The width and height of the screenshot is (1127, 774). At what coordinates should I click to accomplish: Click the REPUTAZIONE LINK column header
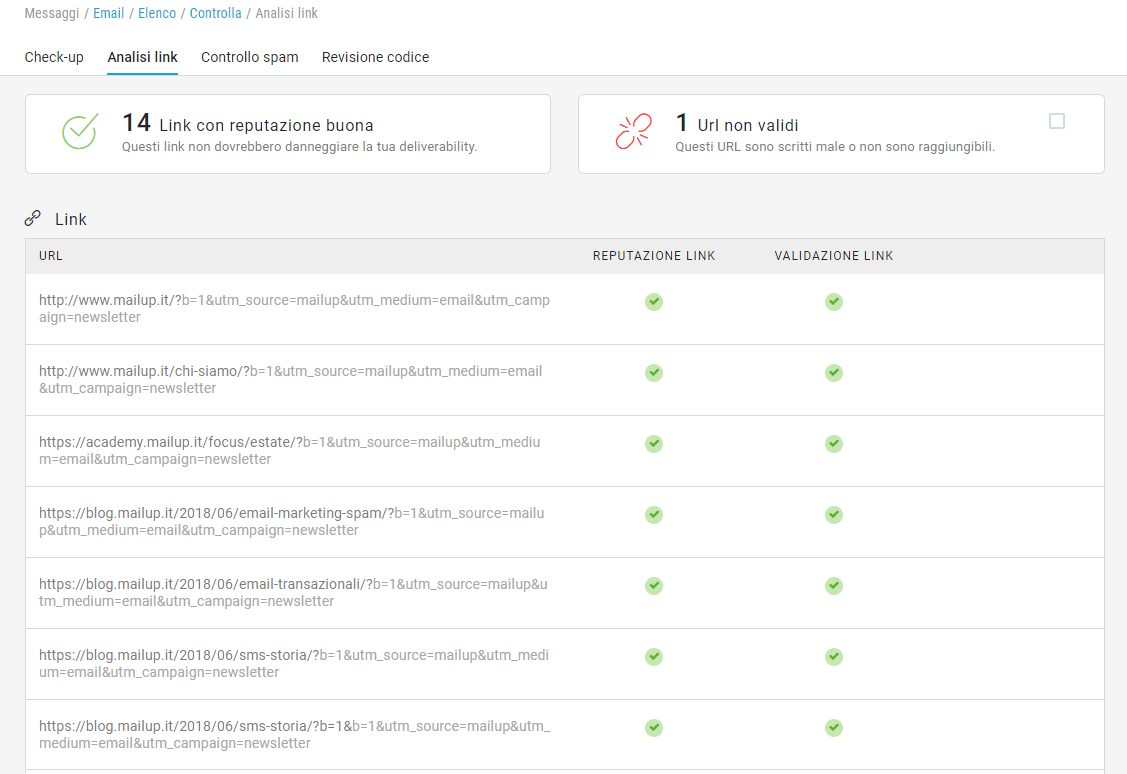pos(654,256)
